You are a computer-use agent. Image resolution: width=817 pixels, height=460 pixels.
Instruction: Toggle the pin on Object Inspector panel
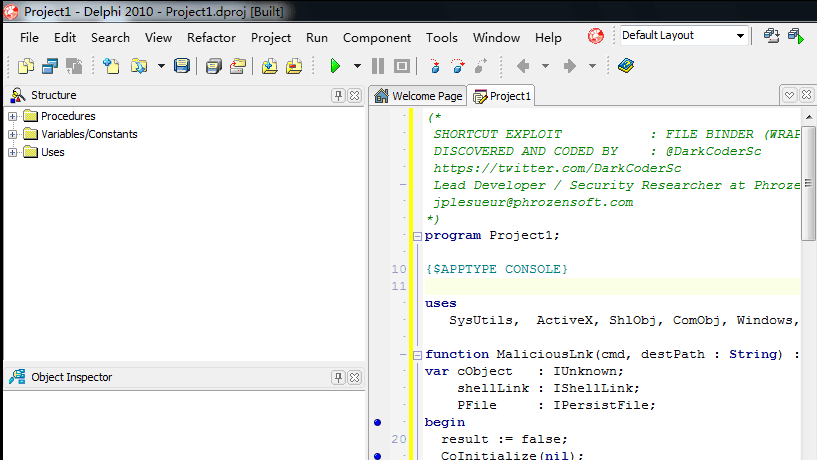(338, 377)
